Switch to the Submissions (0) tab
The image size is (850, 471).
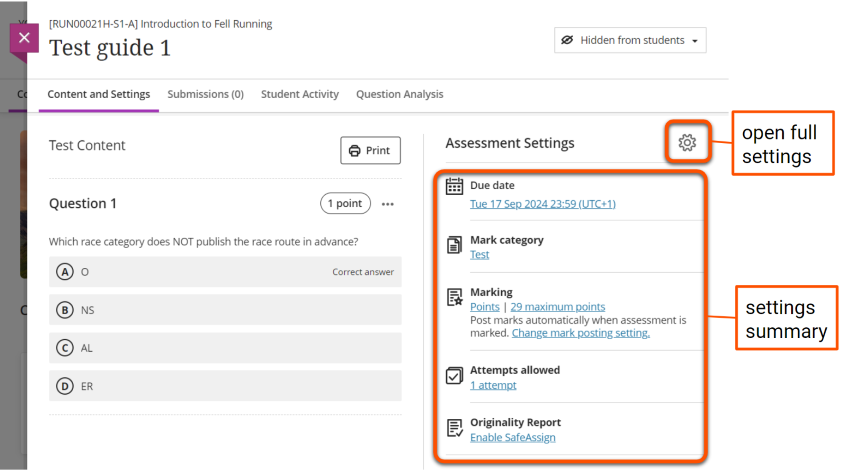point(205,94)
